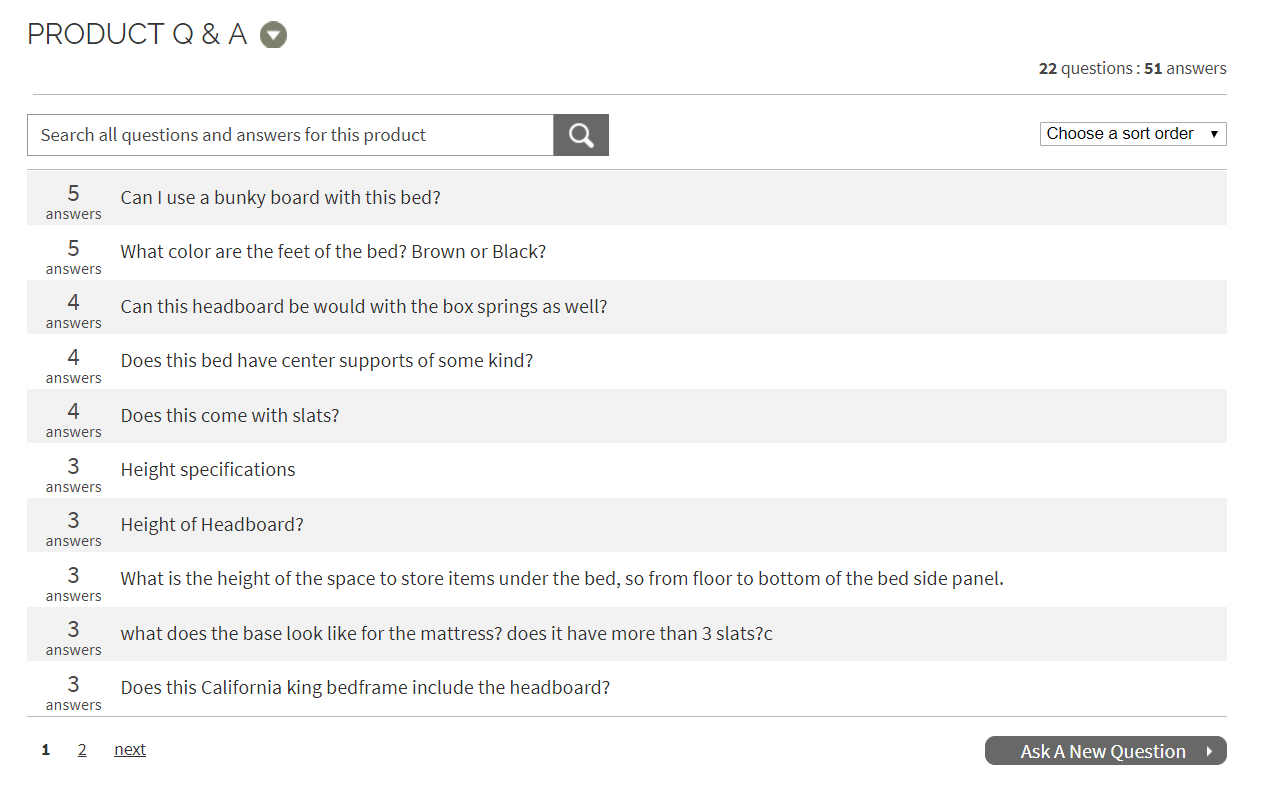The height and width of the screenshot is (790, 1274).
Task: Click the 4 answers count for slats question
Action: [x=73, y=418]
